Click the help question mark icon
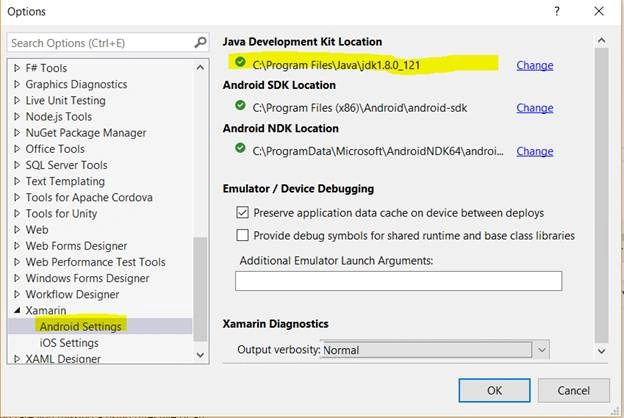 557,11
